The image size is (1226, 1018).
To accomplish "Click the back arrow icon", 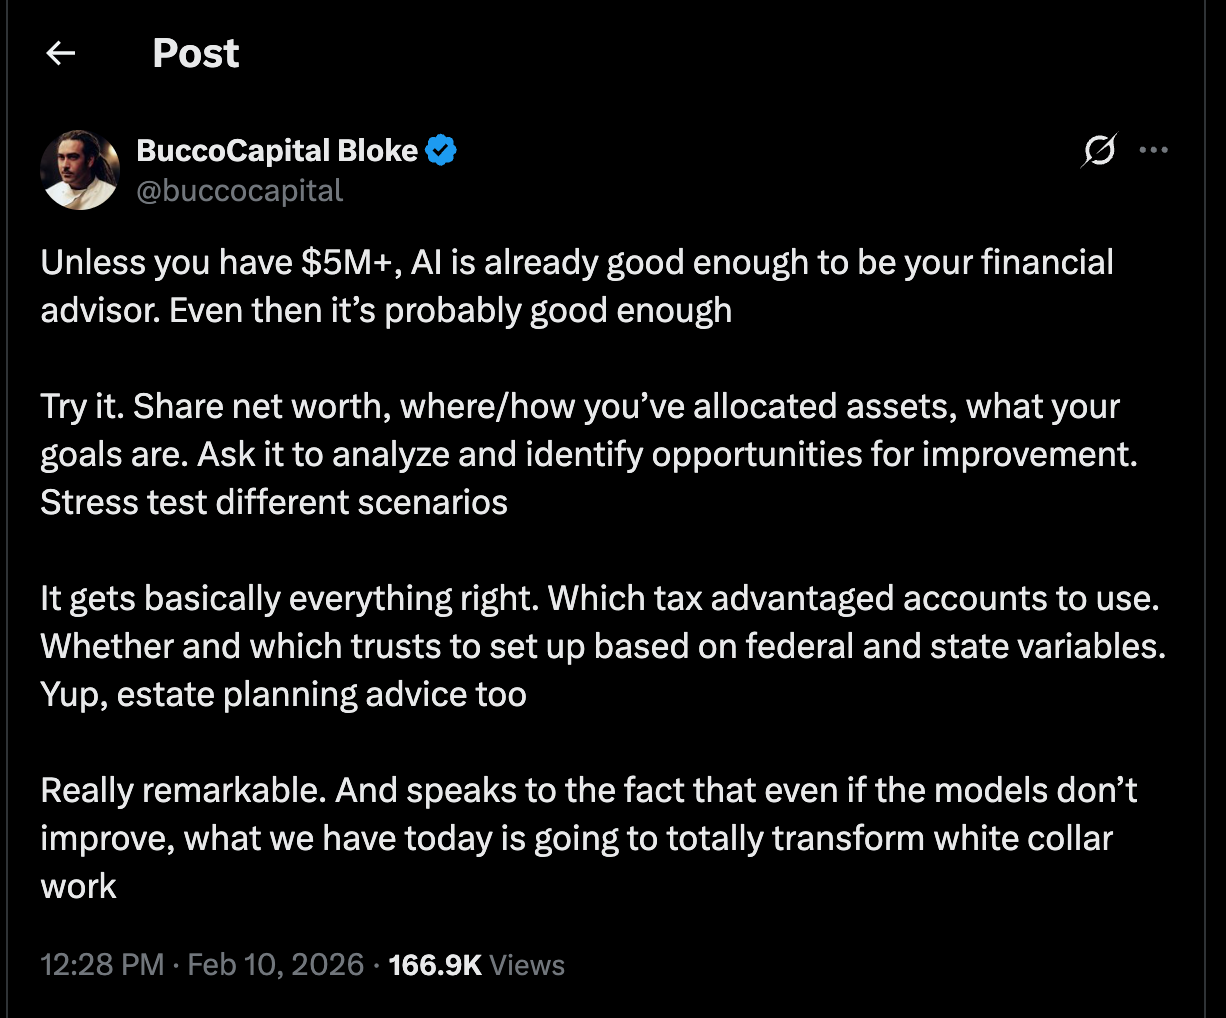I will point(61,53).
